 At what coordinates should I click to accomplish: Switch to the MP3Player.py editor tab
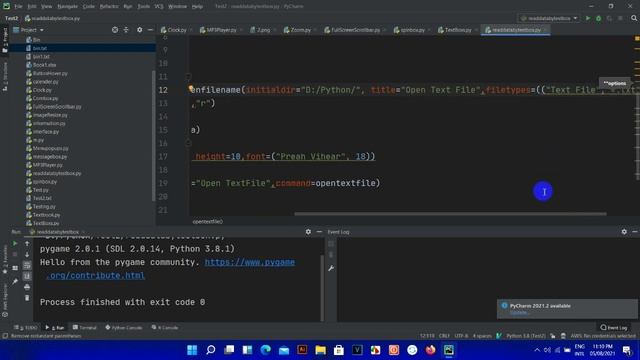tap(221, 30)
